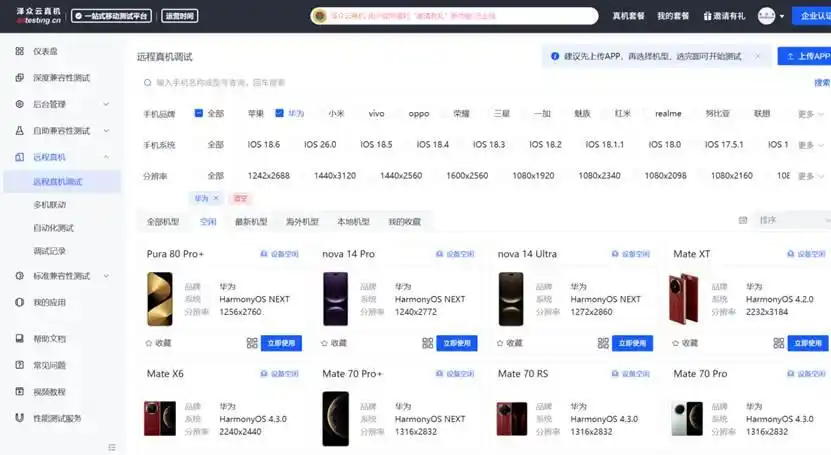Click the announcement speaker icon in top banner

[320, 16]
